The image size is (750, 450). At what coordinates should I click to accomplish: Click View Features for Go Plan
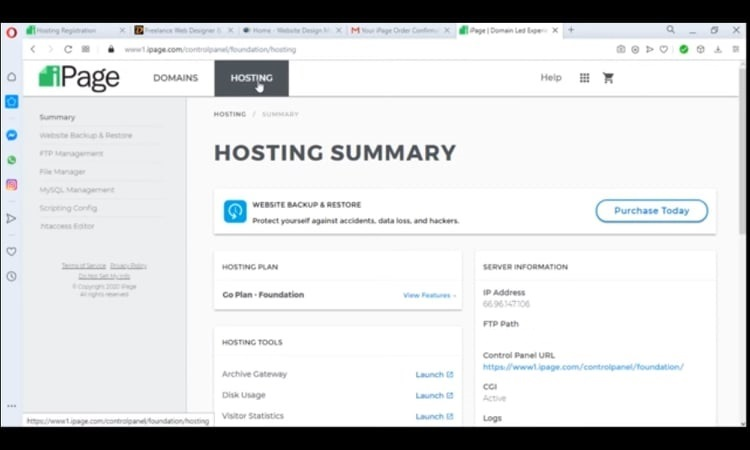click(x=429, y=296)
